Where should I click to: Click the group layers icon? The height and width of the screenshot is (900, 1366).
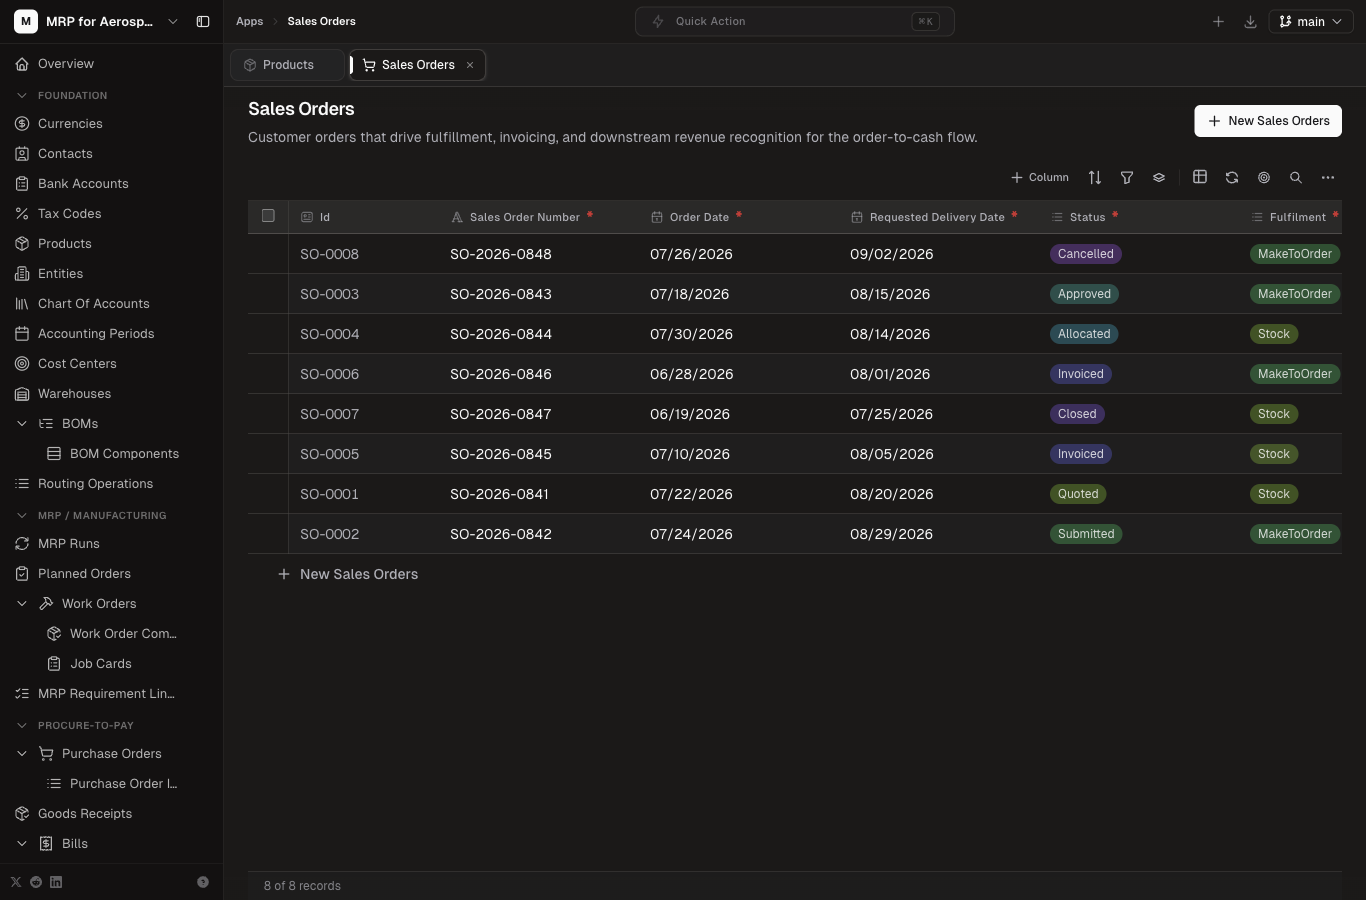[1159, 177]
